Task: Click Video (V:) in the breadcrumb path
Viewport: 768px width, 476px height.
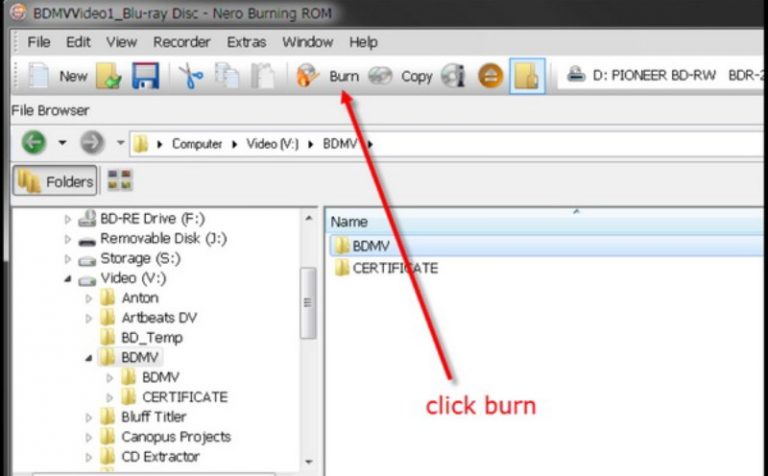Action: (x=272, y=143)
